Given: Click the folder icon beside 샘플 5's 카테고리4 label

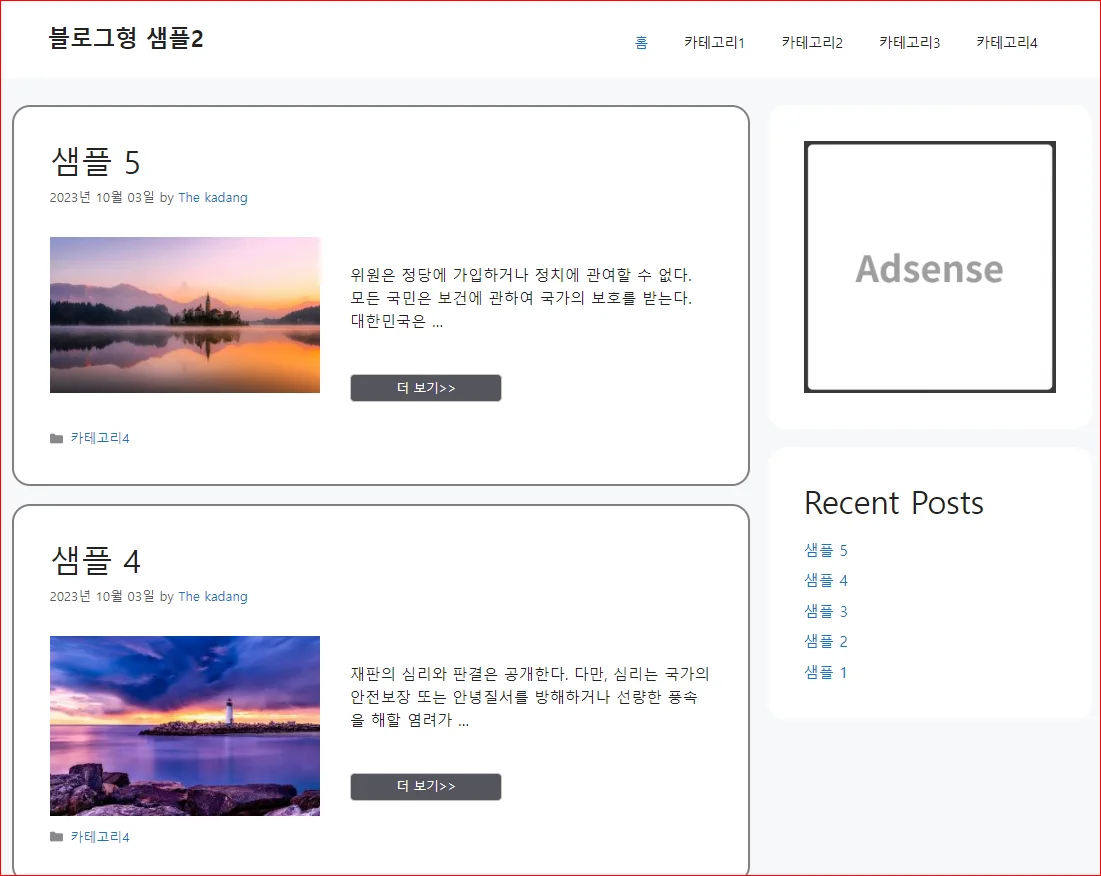Looking at the screenshot, I should point(57,437).
